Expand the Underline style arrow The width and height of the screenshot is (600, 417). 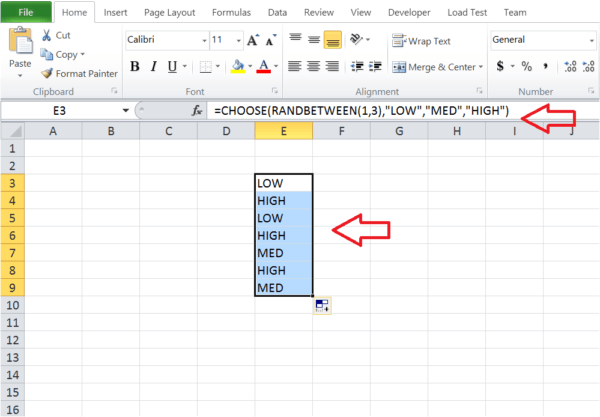184,67
